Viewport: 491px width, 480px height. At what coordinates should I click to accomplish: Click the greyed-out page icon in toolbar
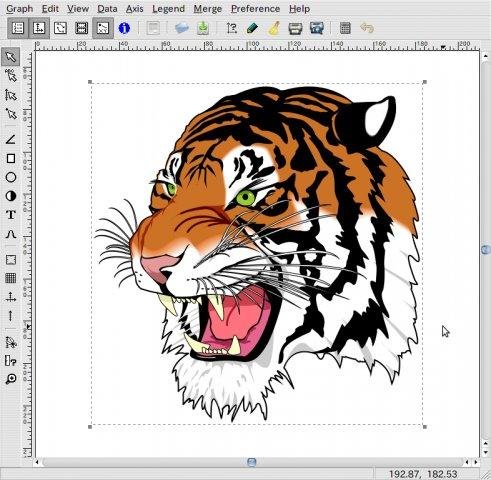[x=153, y=28]
